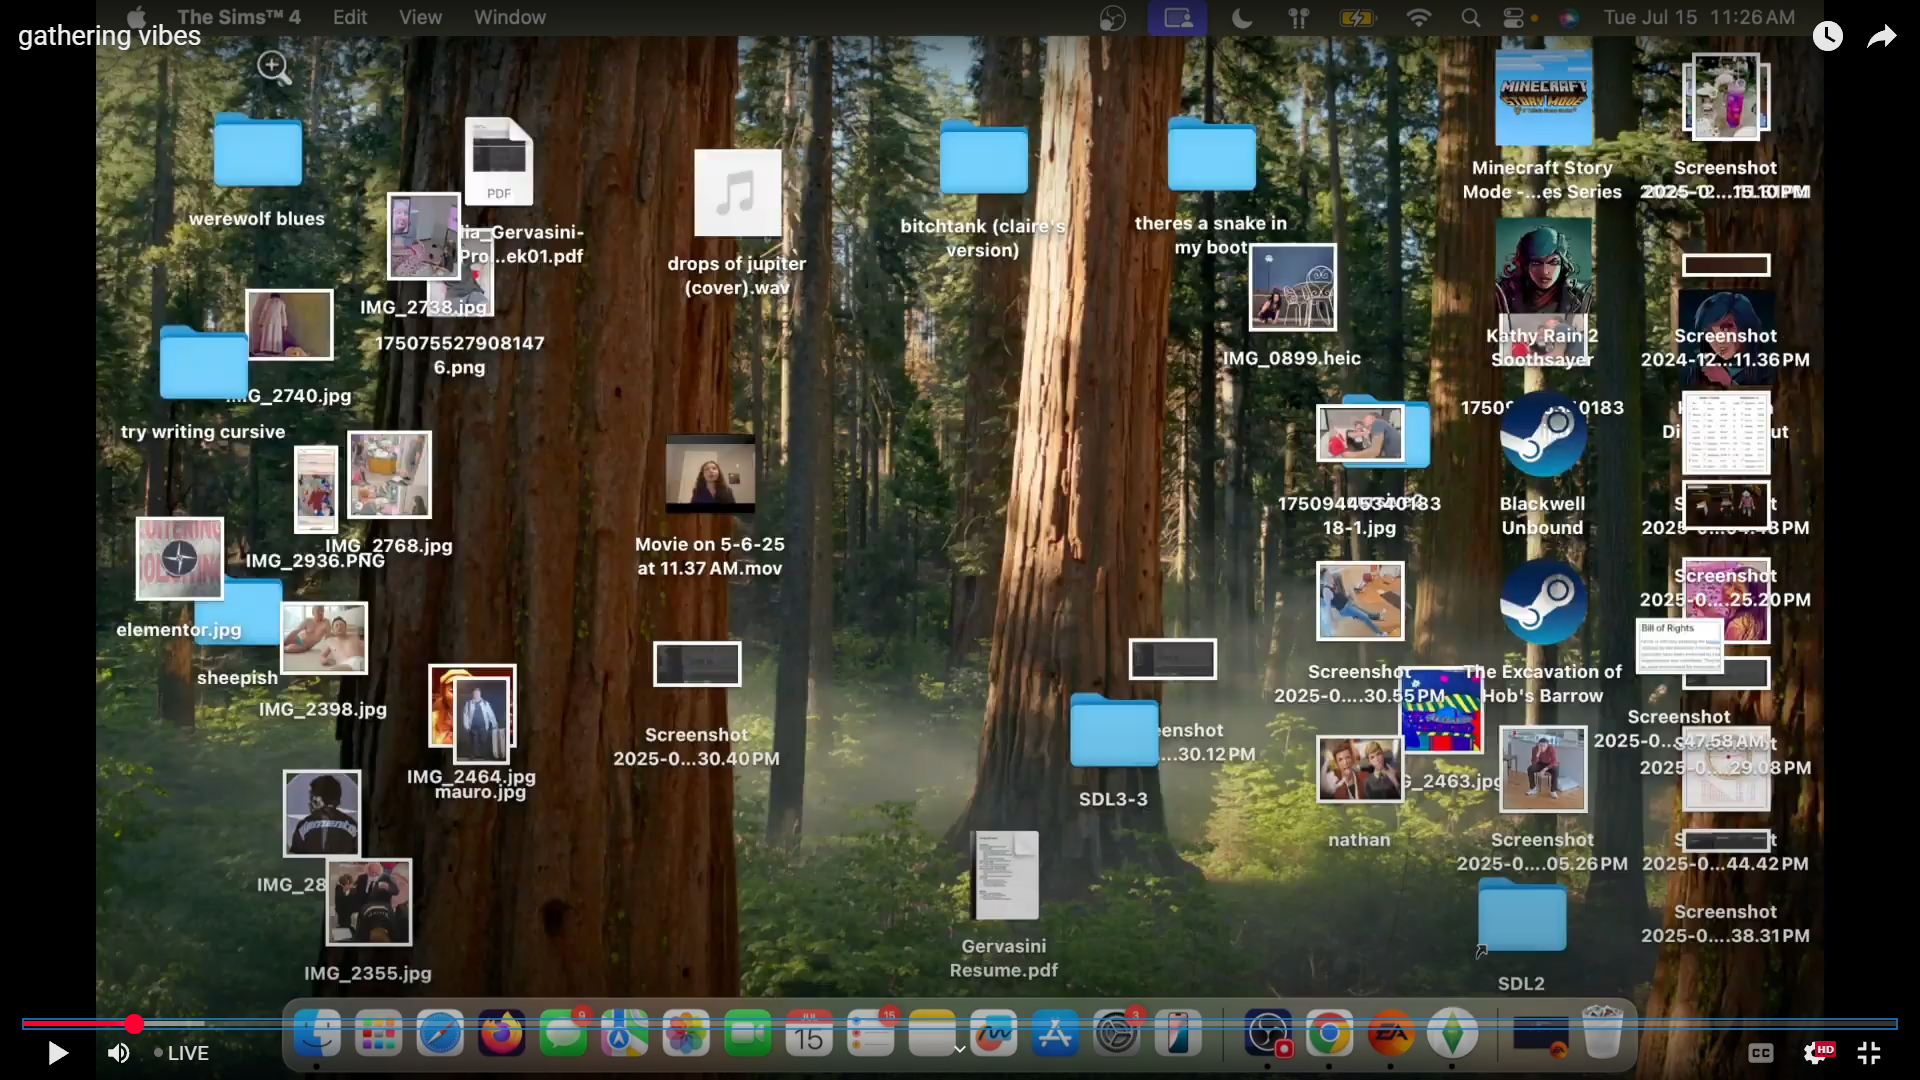Open the video quality settings gear
Viewport: 1920px width, 1080px height.
pyautogui.click(x=1815, y=1053)
